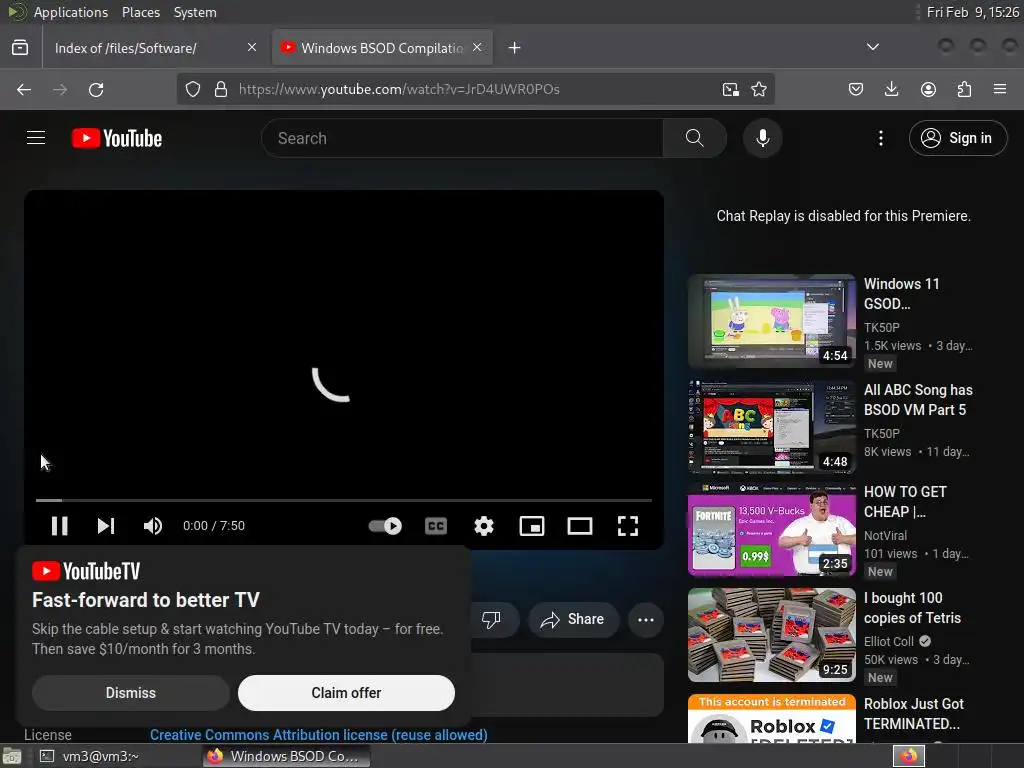The image size is (1024, 768).
Task: Mute the video volume
Action: [153, 526]
